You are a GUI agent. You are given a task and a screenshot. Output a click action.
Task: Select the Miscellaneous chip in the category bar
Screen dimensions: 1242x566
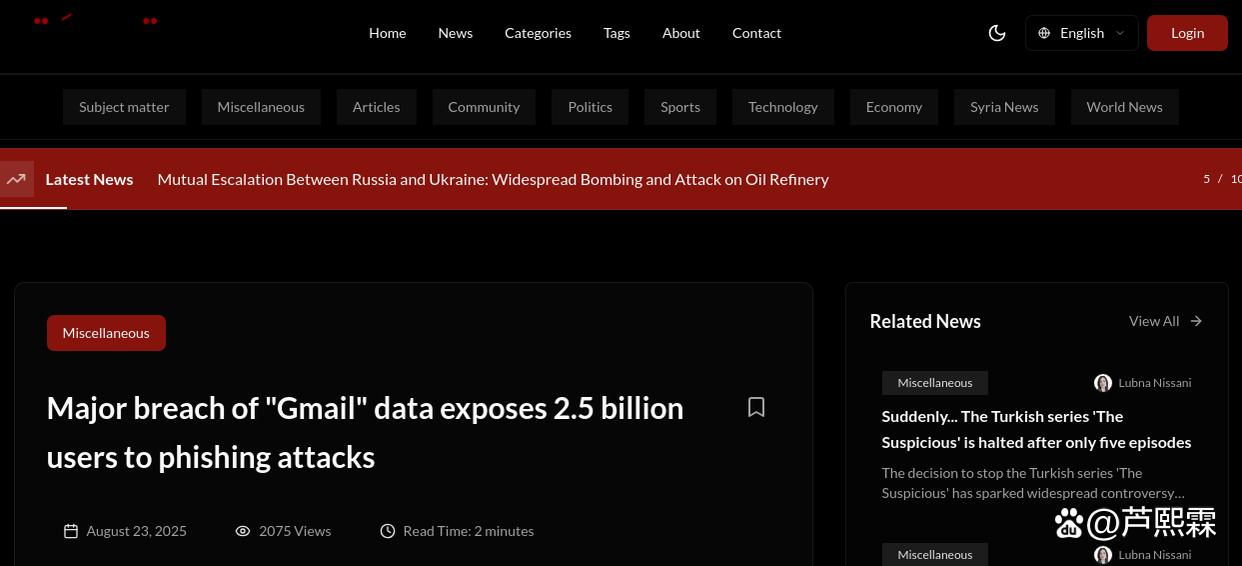(x=261, y=107)
